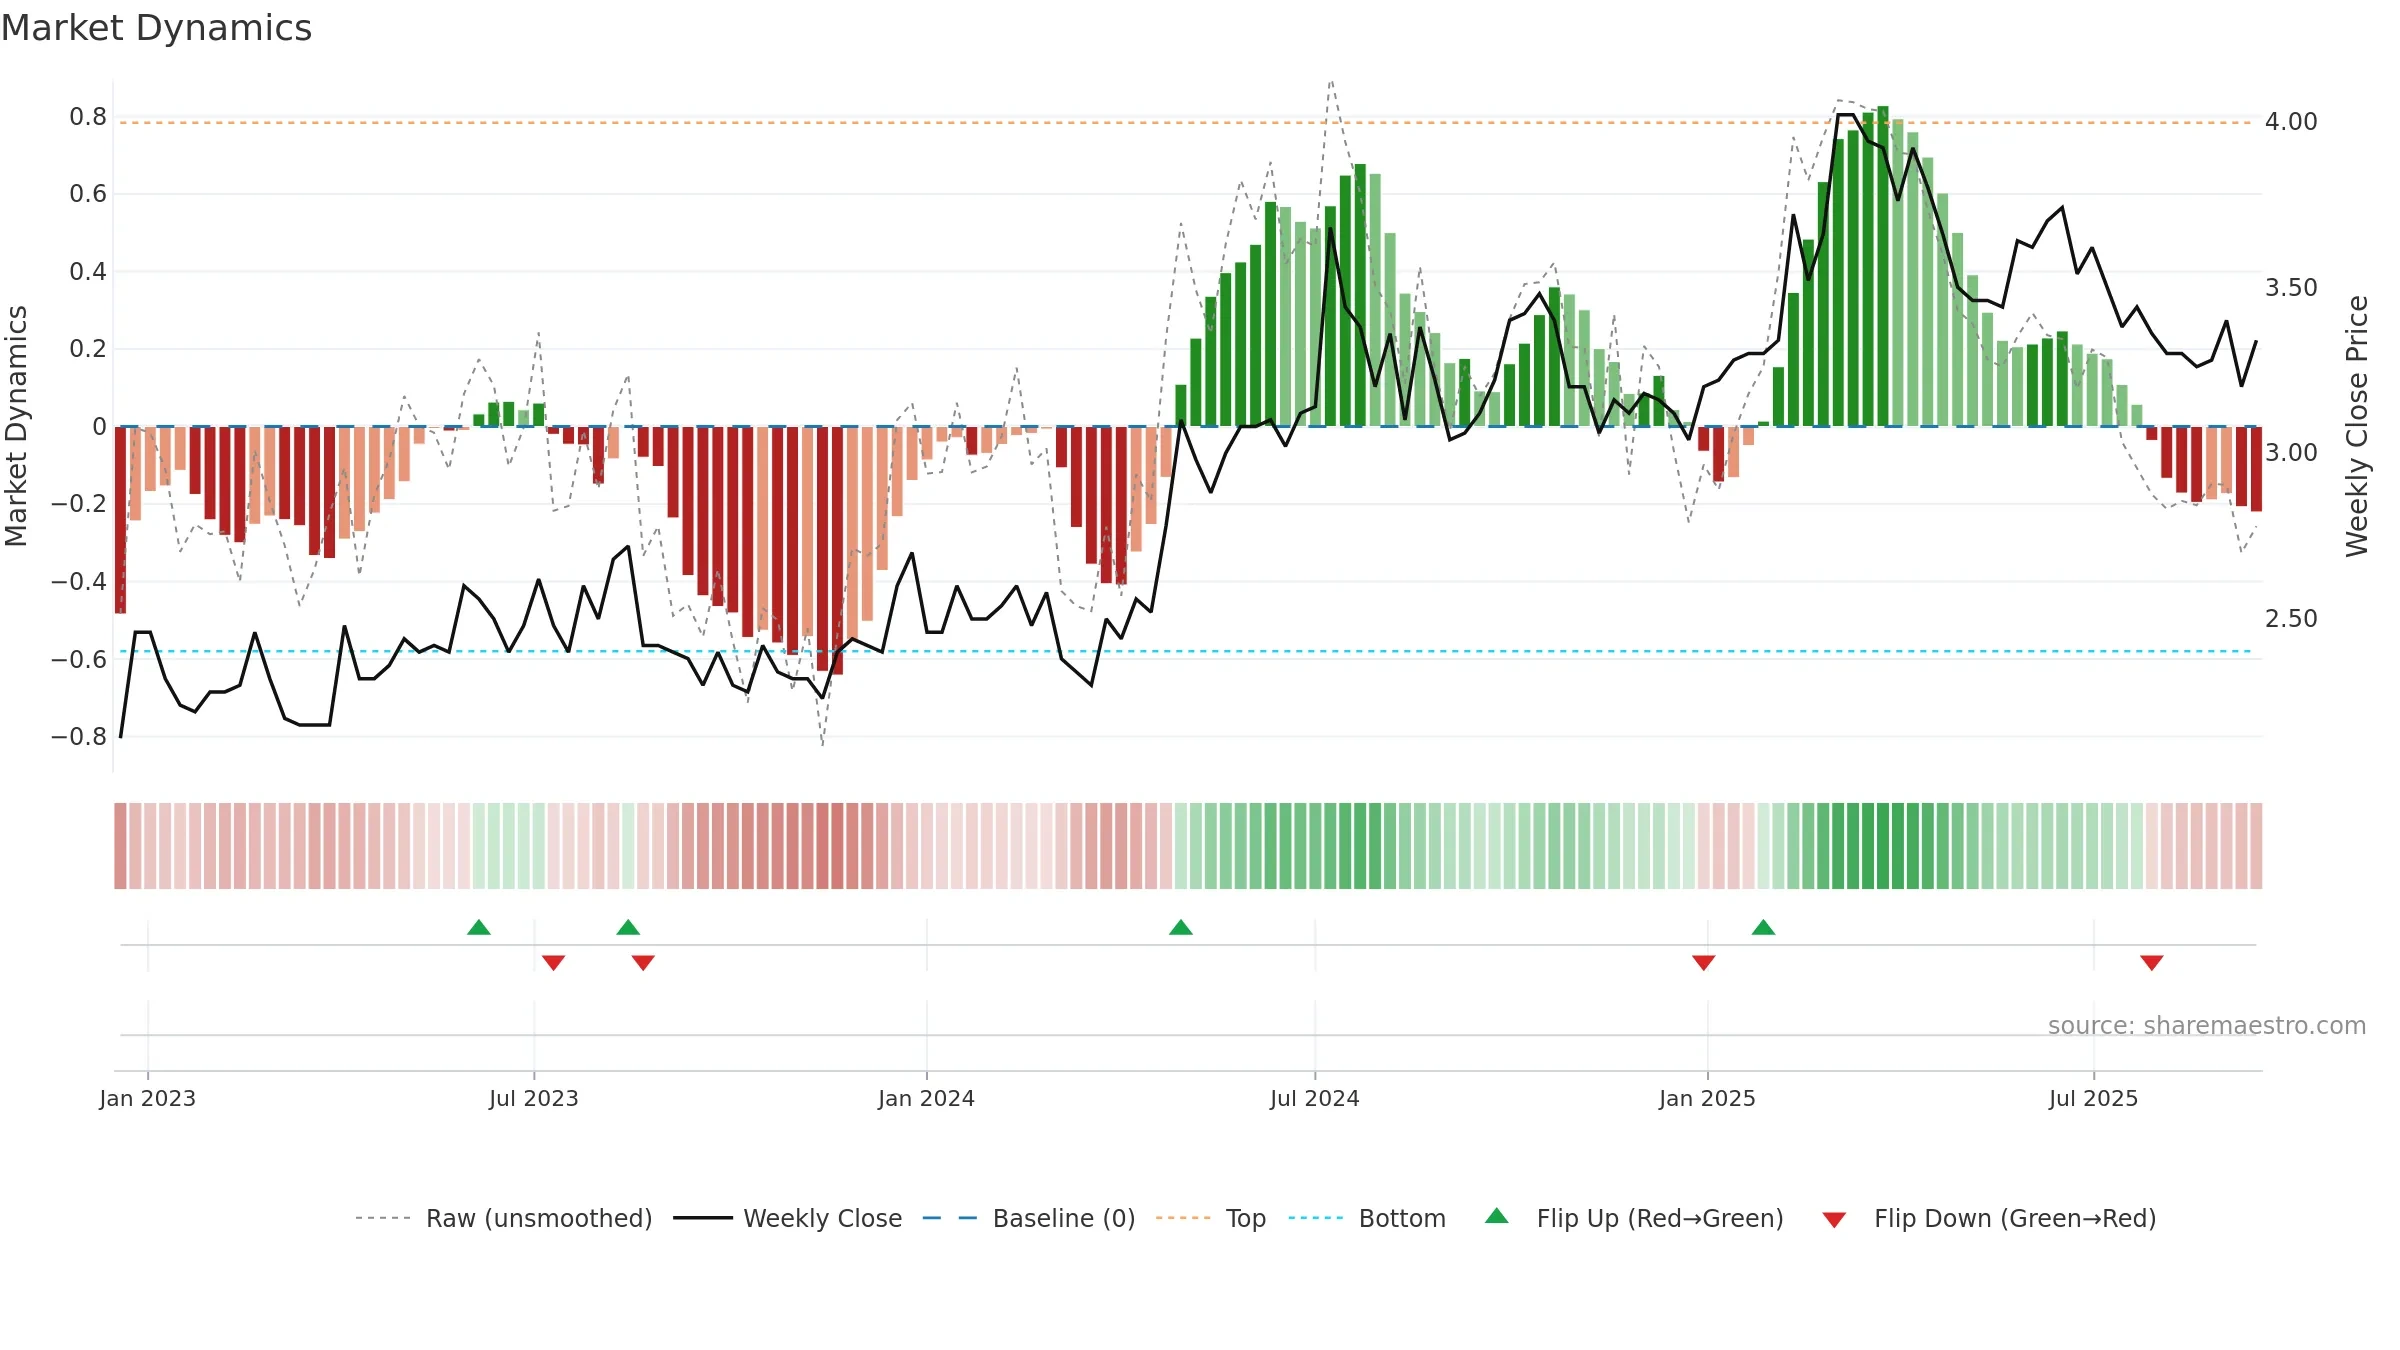Click the Flip Down (Green→Red) legend entry
This screenshot has width=2400, height=1350.
click(1989, 1218)
